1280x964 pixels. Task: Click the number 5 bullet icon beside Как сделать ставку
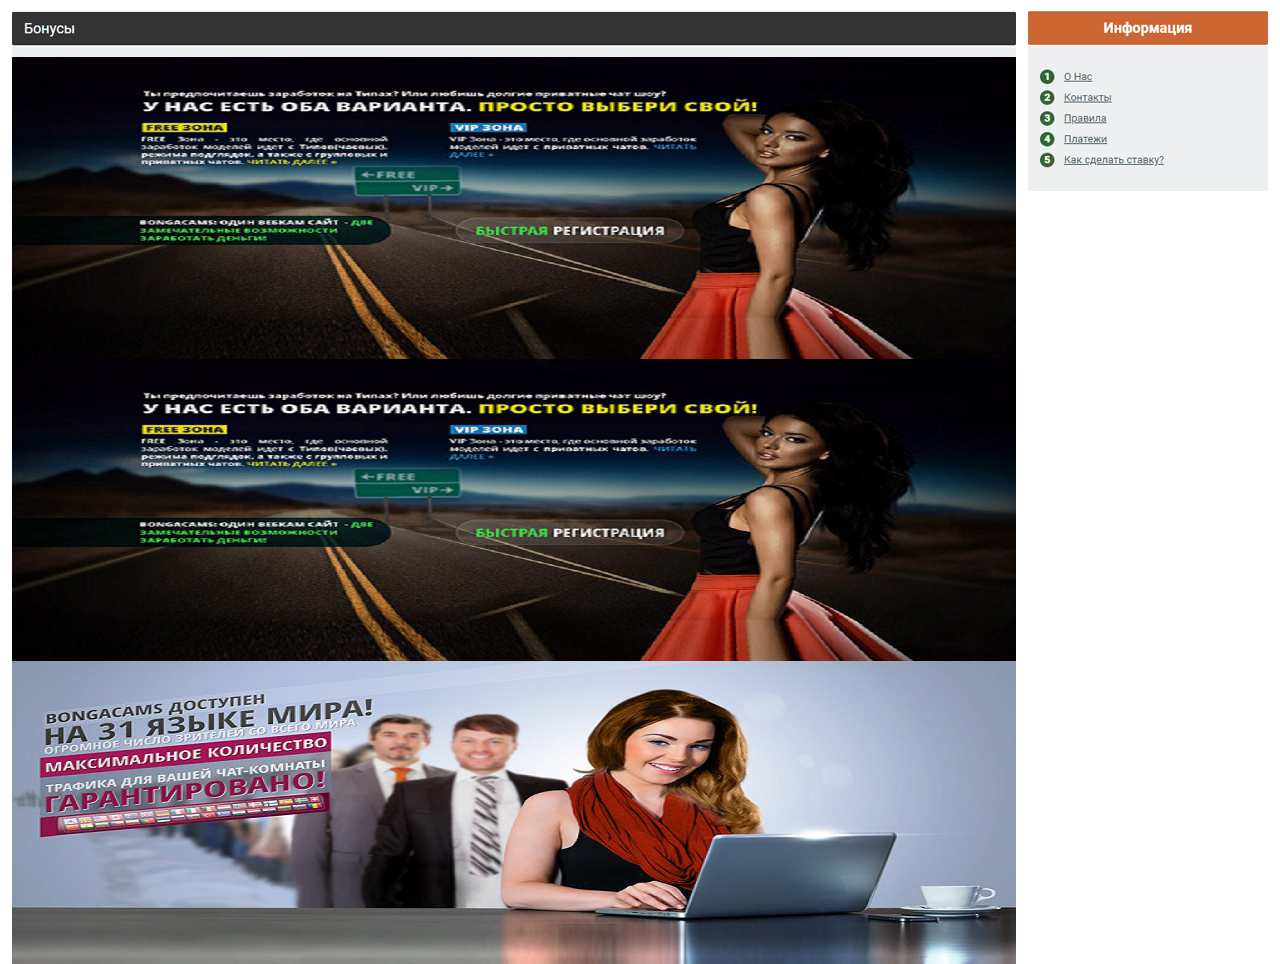click(x=1047, y=160)
